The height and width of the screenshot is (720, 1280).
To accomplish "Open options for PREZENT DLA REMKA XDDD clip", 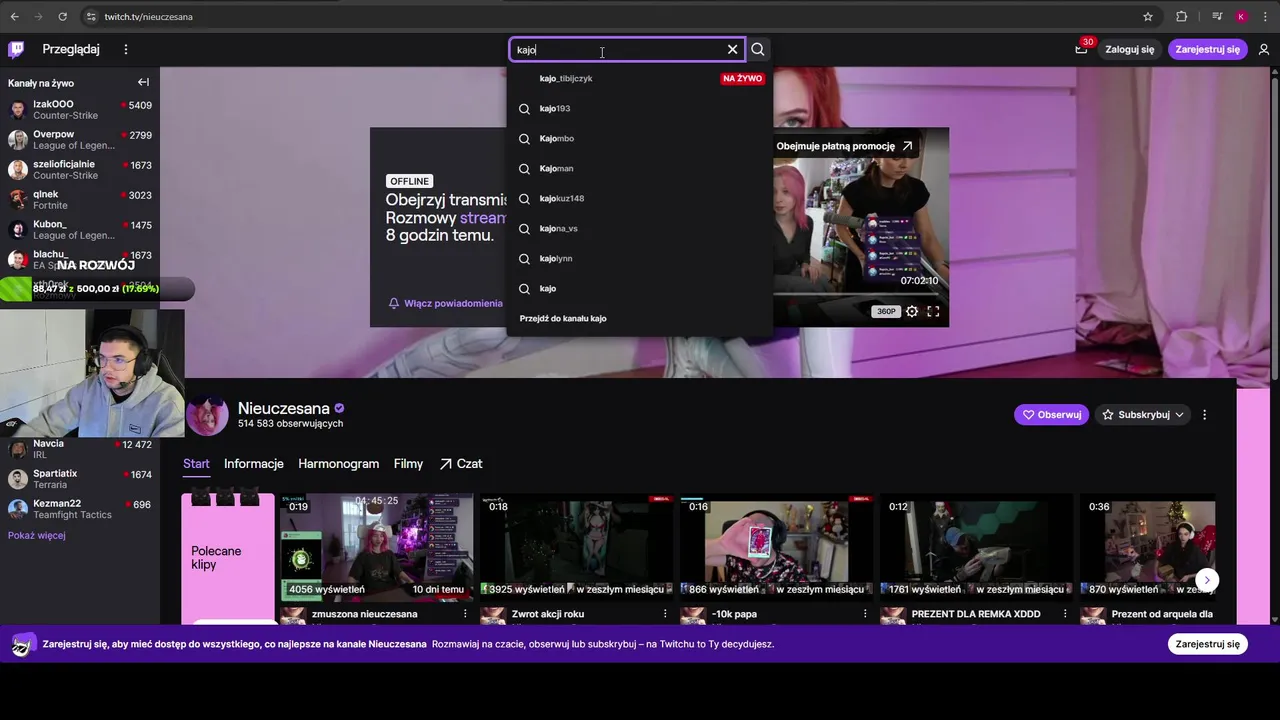I will click(1065, 614).
